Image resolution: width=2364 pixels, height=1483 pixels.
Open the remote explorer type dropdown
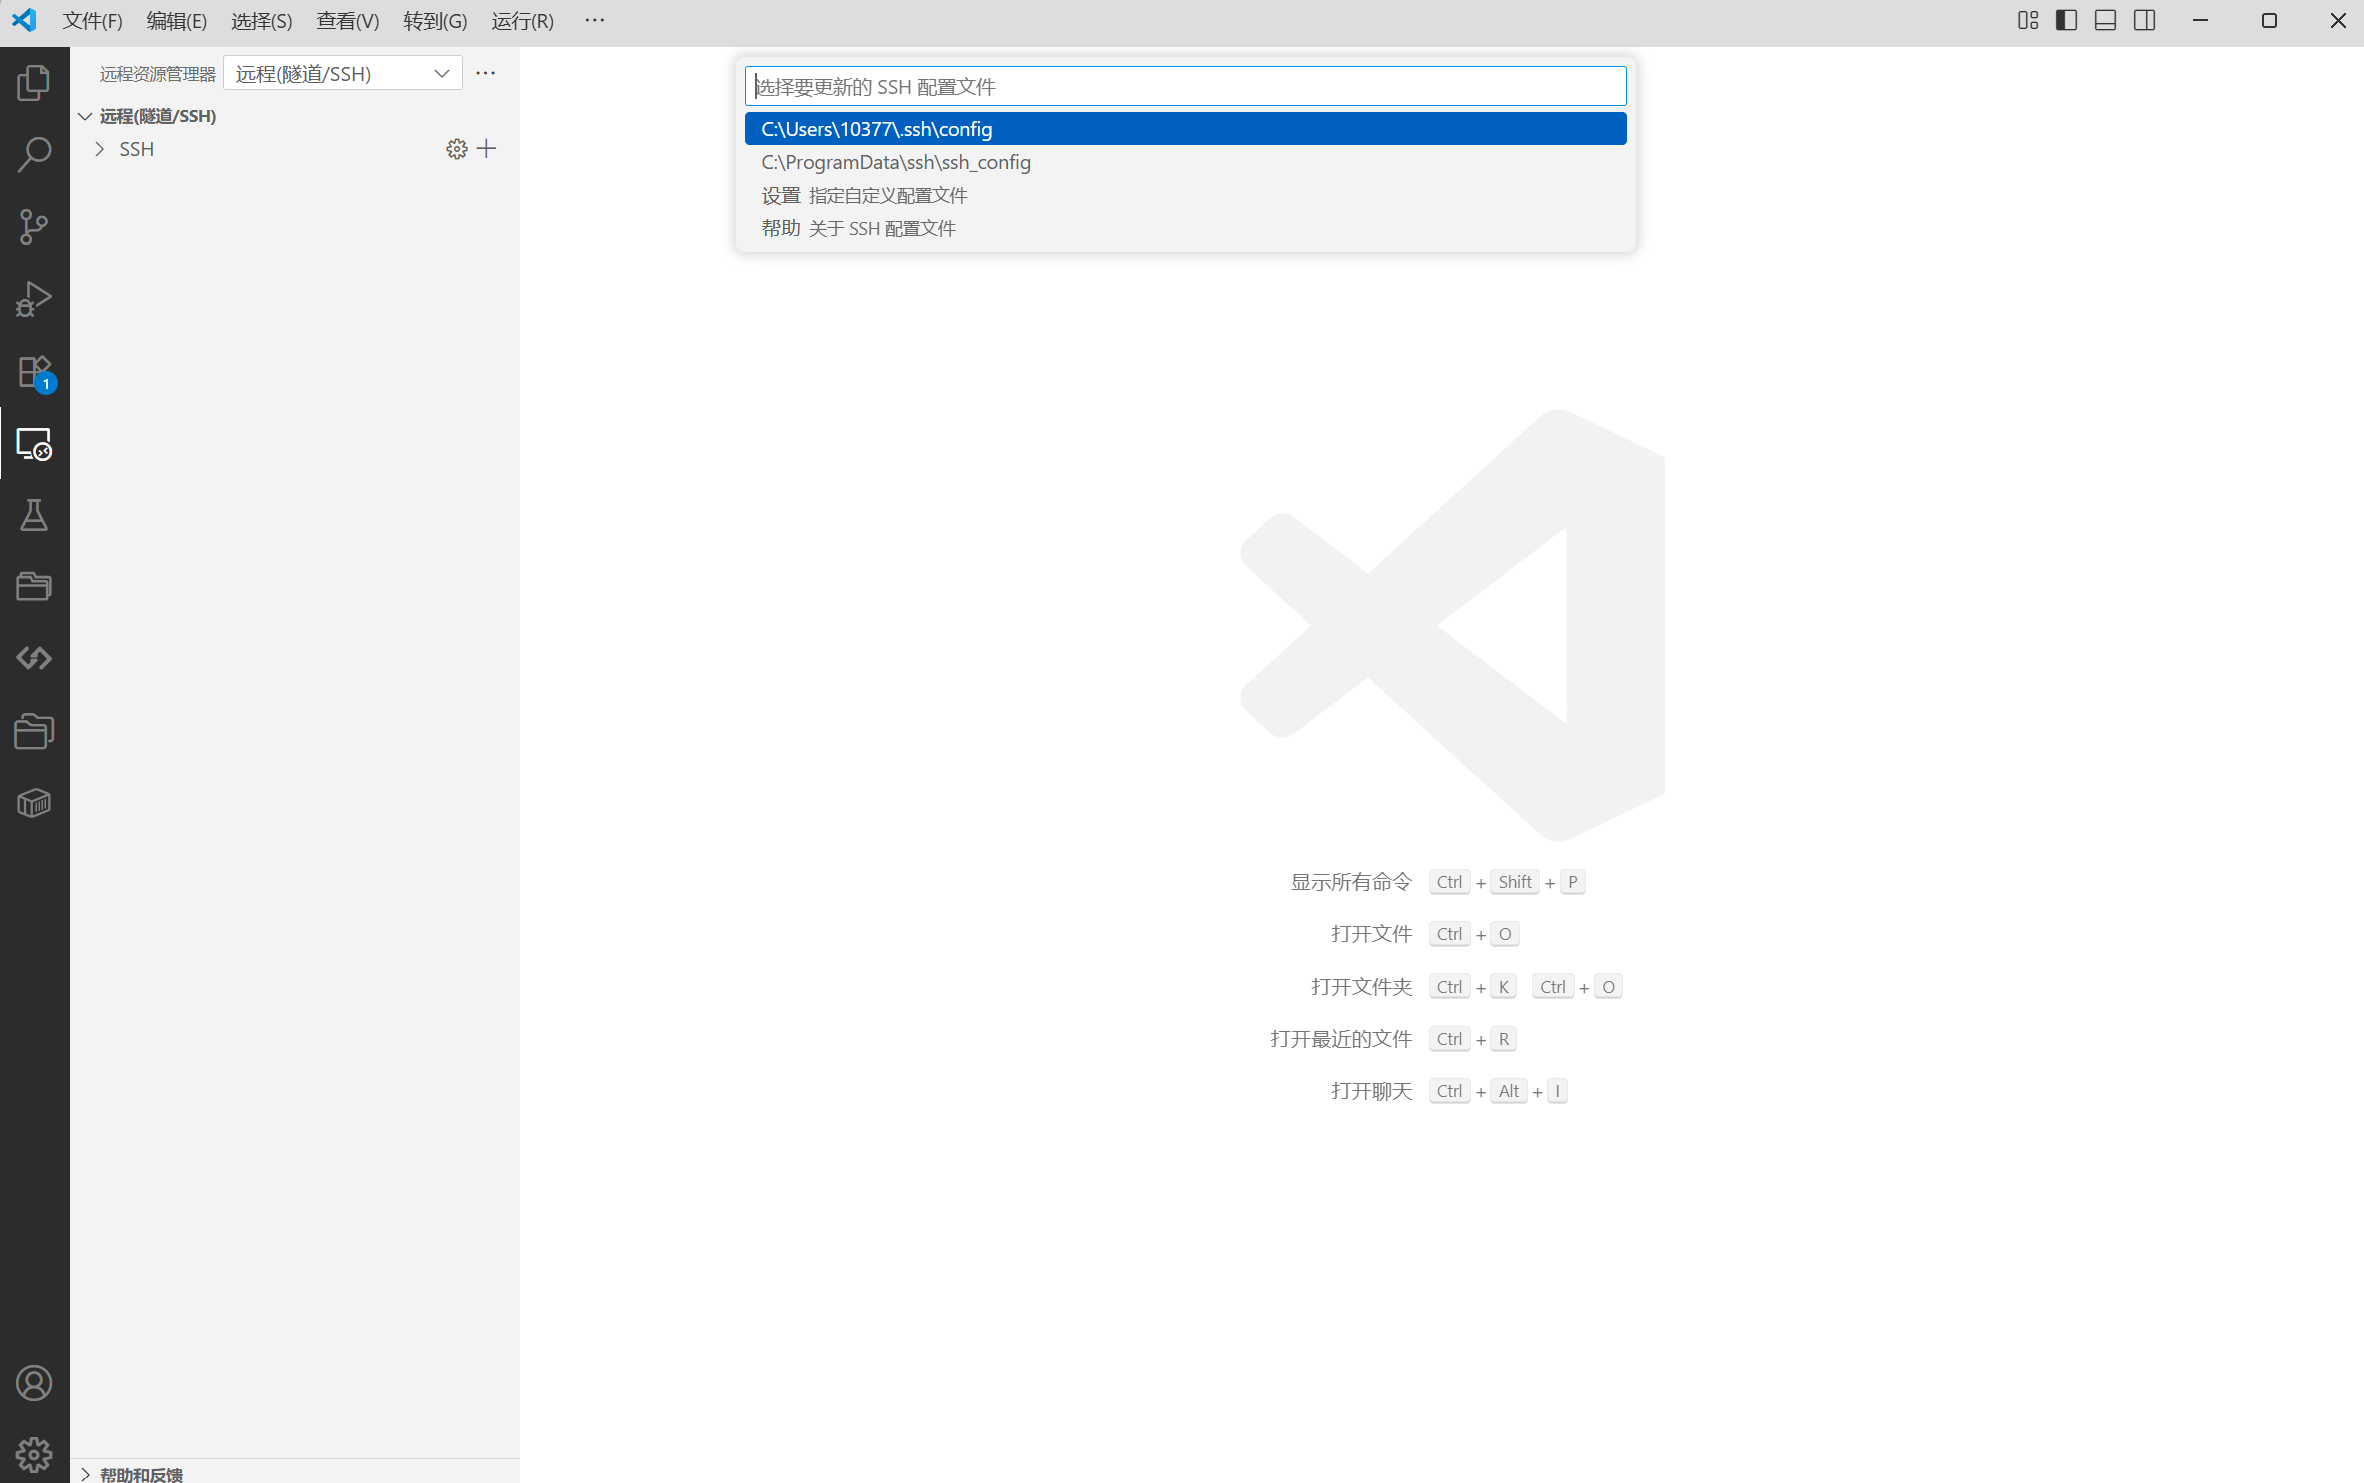[x=342, y=74]
